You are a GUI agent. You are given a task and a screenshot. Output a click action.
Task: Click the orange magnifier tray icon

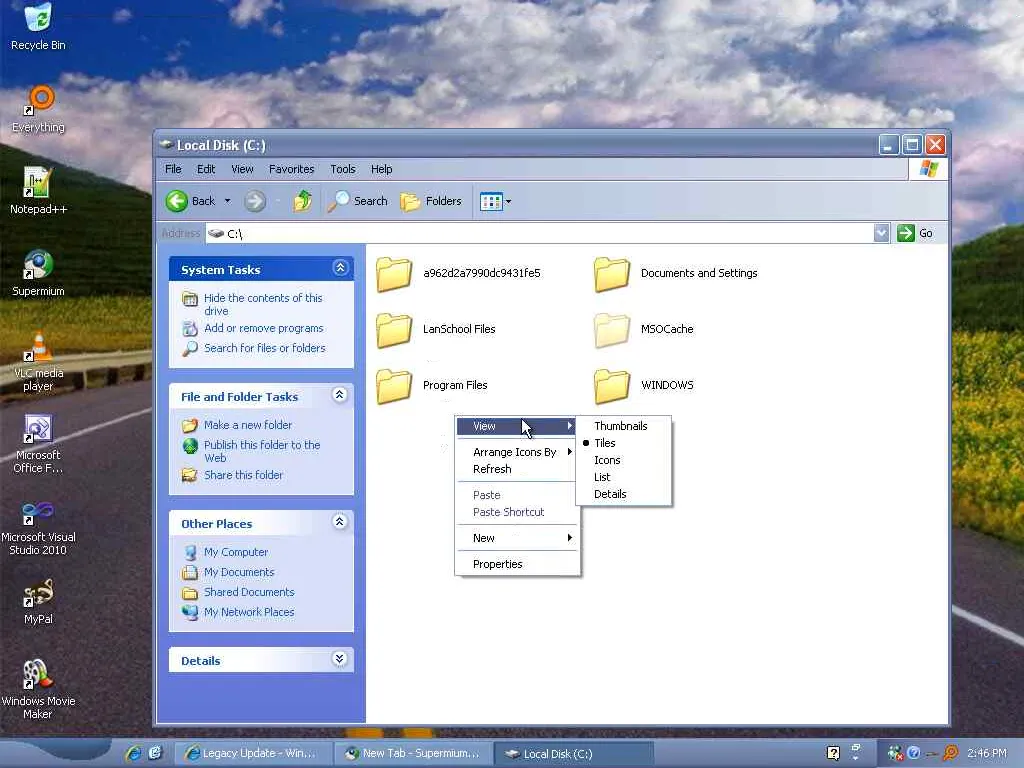951,754
